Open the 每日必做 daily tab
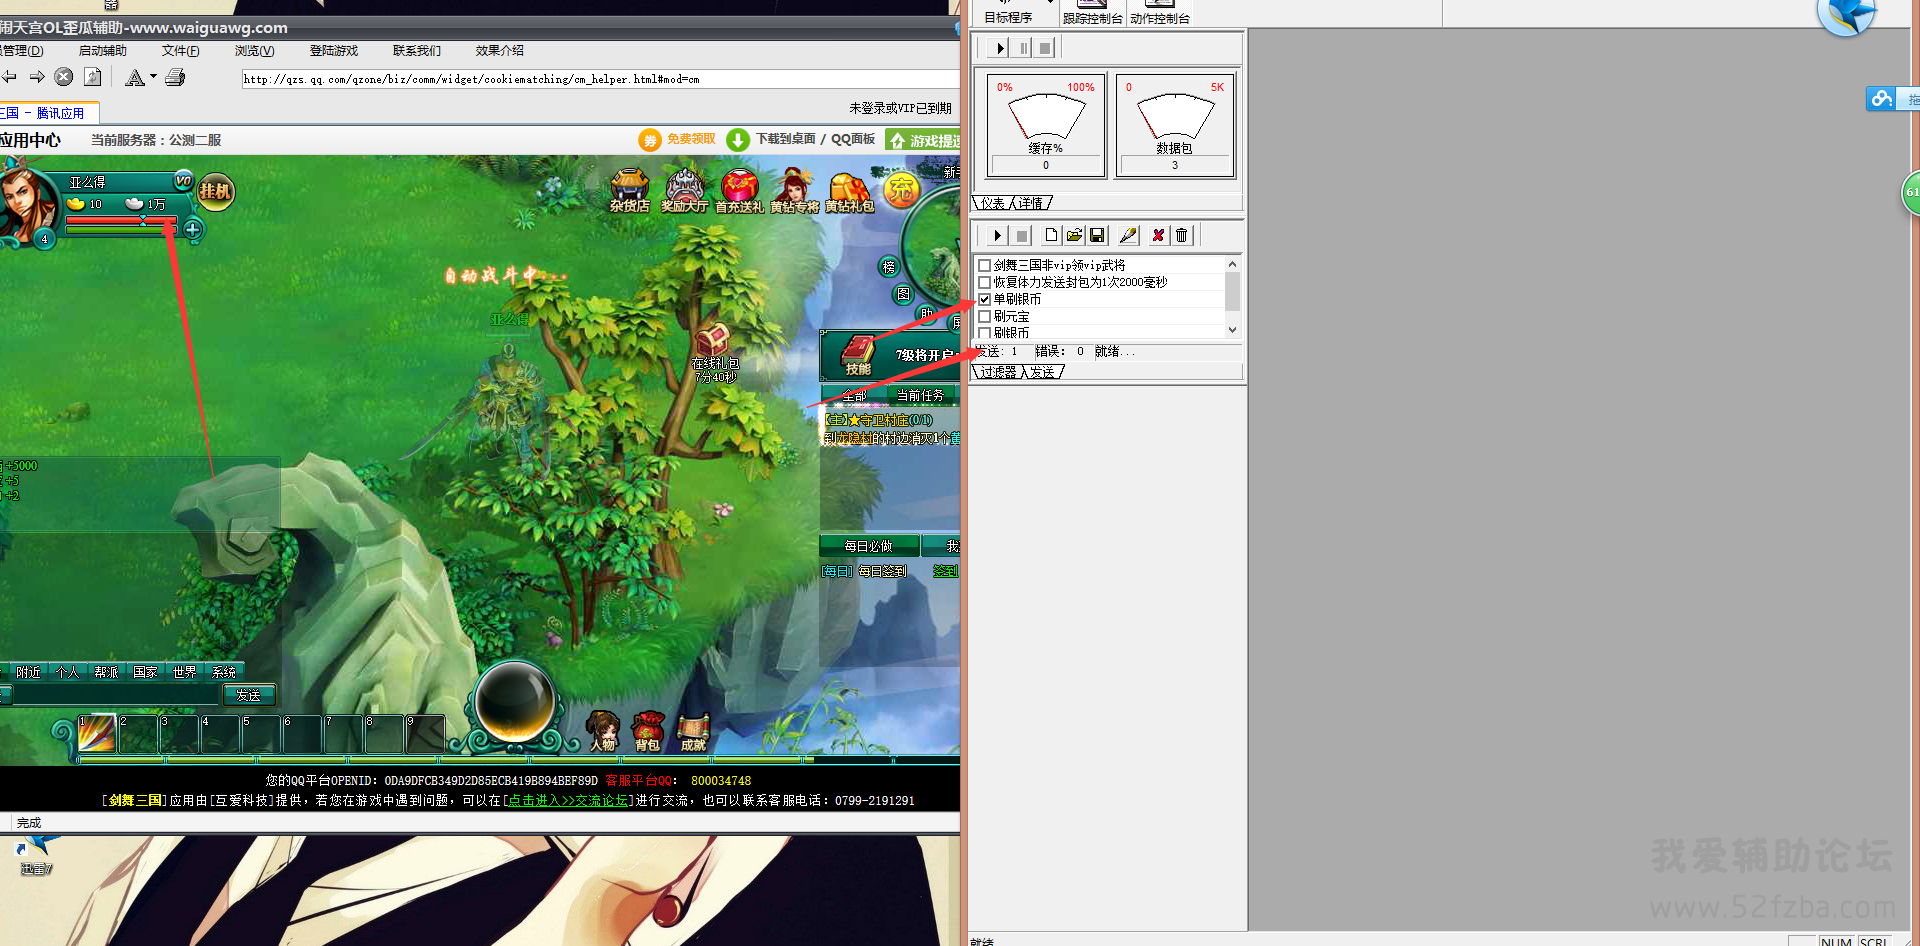Viewport: 1920px width, 946px height. 868,546
